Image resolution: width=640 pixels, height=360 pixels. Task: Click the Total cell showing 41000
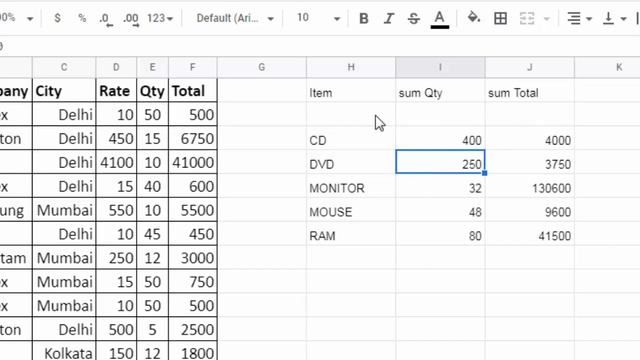tap(193, 162)
